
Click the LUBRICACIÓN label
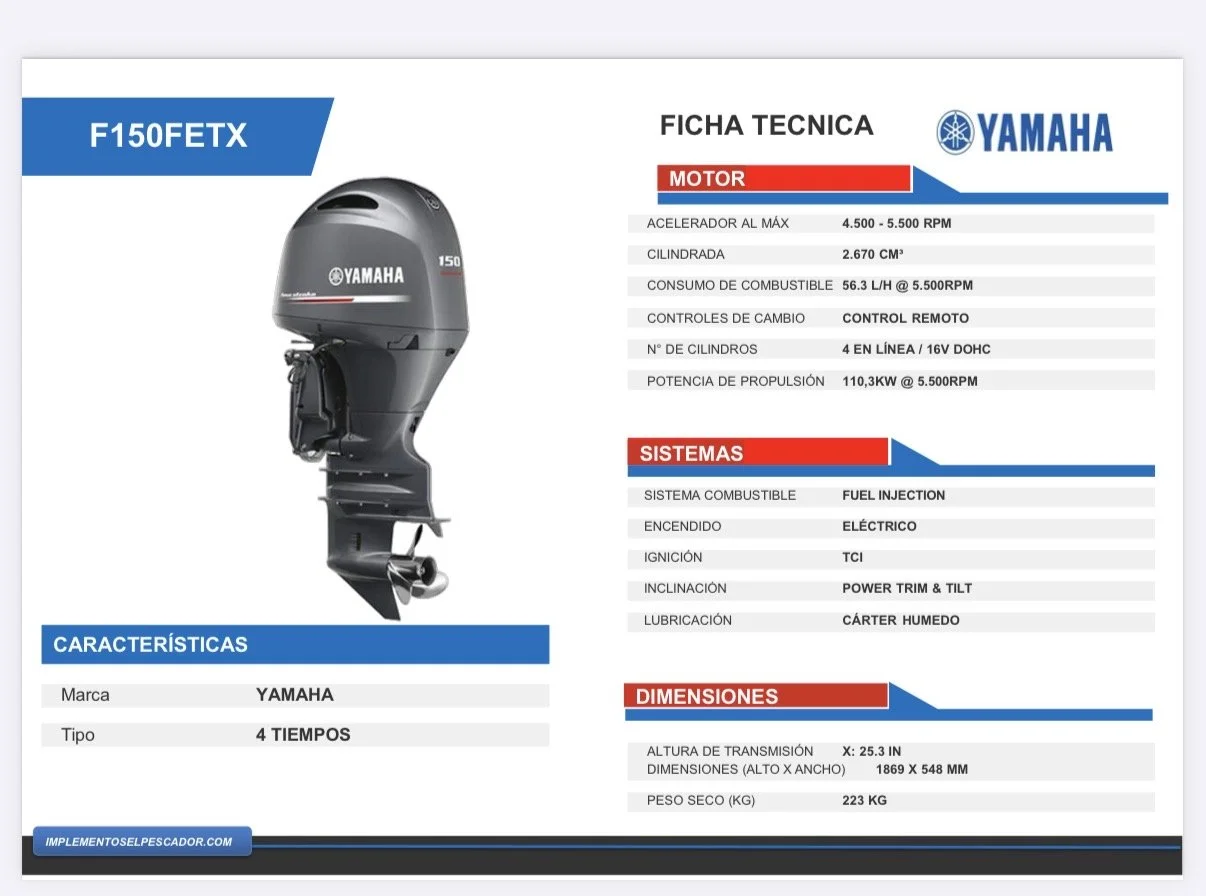[688, 620]
